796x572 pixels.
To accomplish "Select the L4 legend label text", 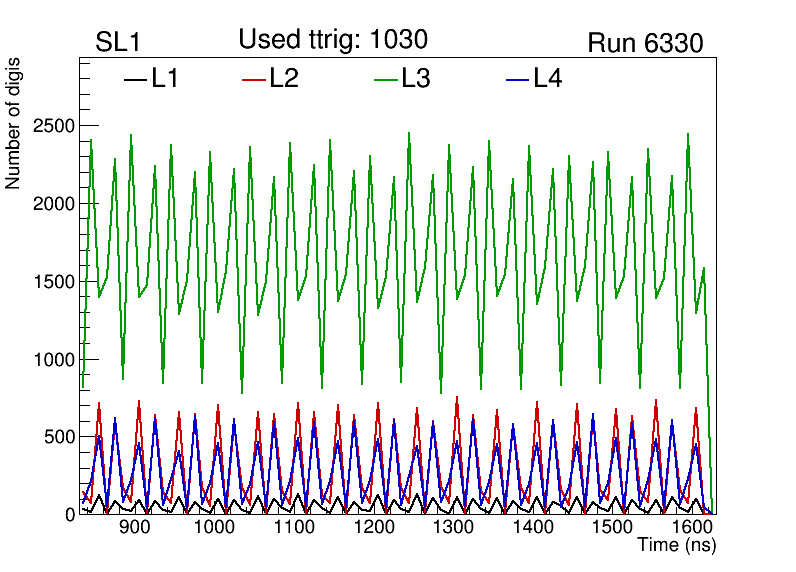I will [547, 79].
